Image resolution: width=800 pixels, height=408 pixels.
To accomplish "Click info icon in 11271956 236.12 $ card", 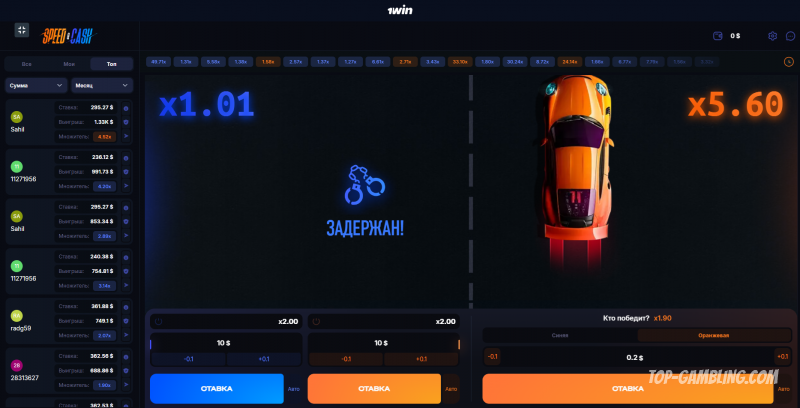I will [126, 158].
